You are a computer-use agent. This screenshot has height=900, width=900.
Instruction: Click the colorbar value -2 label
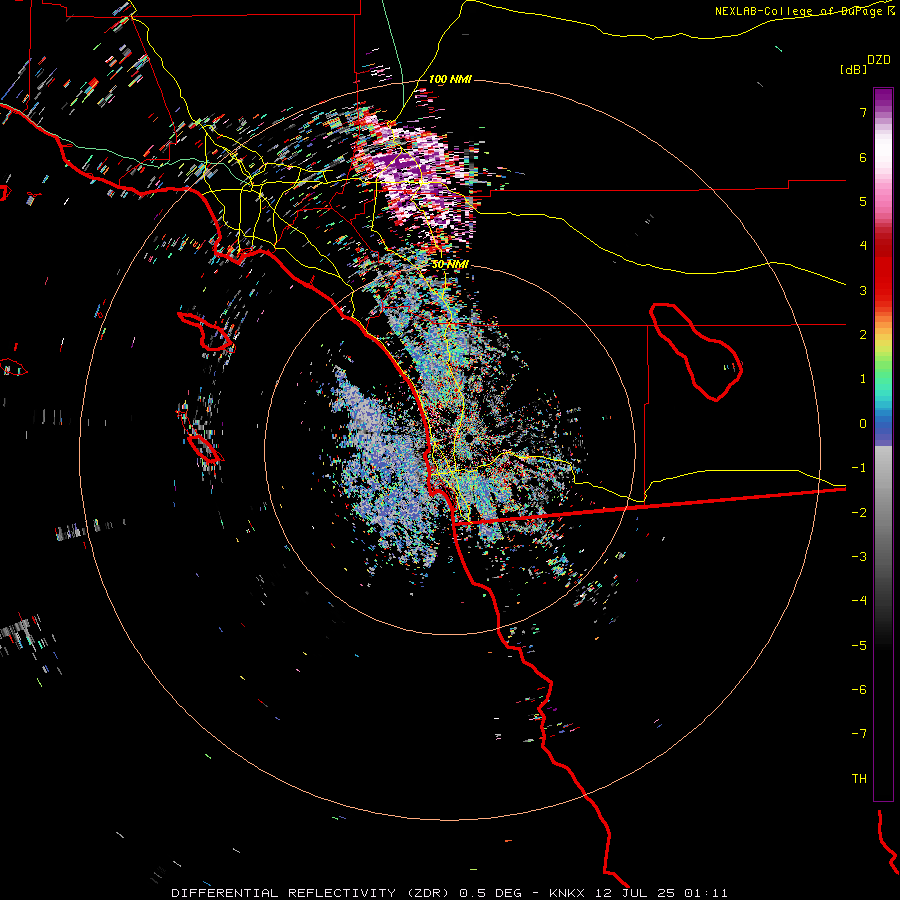[859, 512]
